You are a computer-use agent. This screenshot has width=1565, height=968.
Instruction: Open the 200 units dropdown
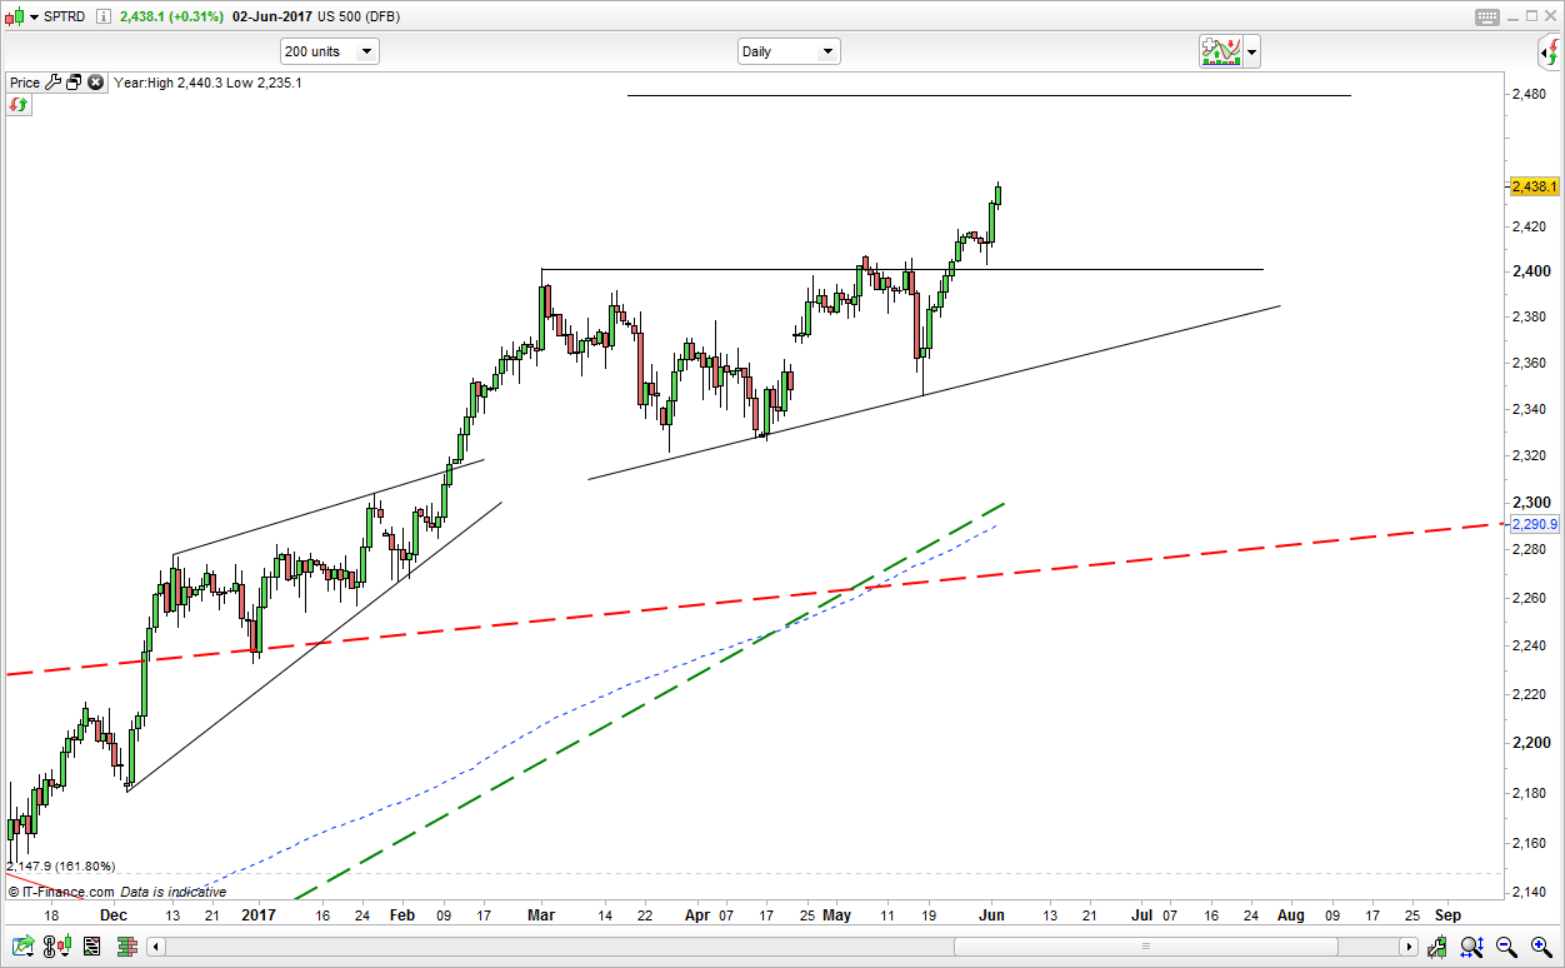pos(365,51)
